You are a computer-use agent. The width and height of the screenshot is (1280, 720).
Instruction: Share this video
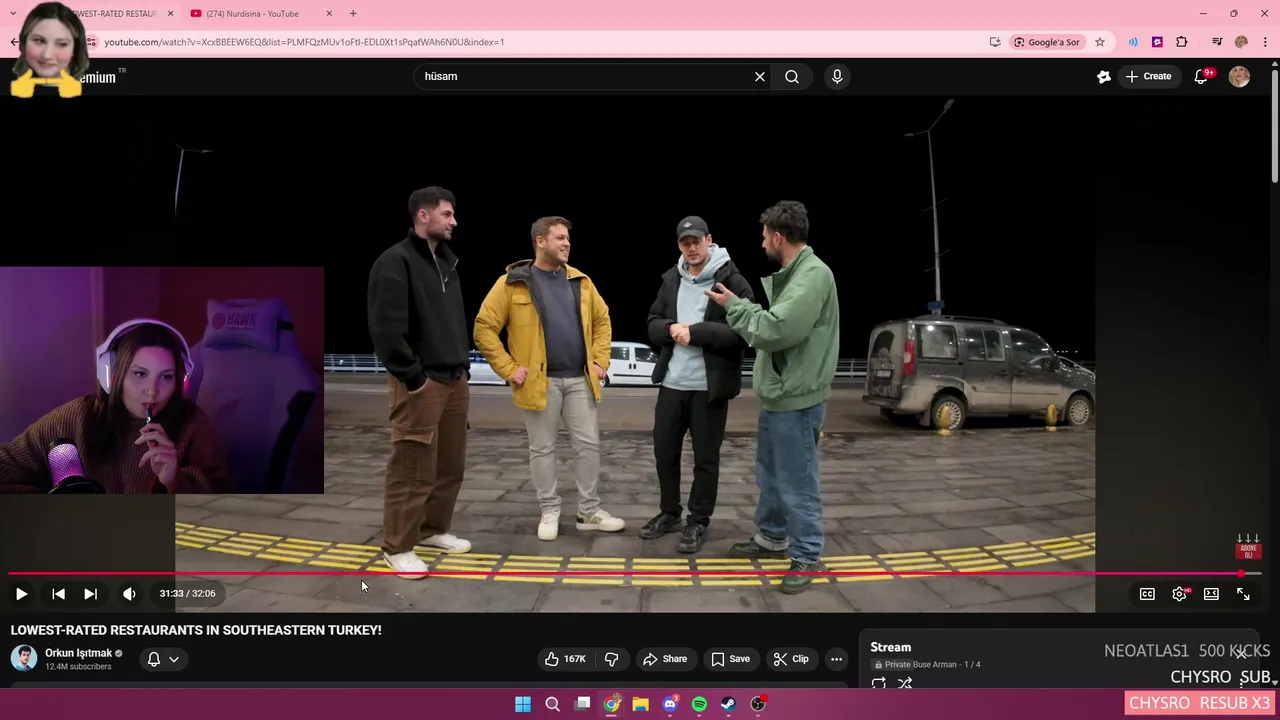[x=665, y=659]
